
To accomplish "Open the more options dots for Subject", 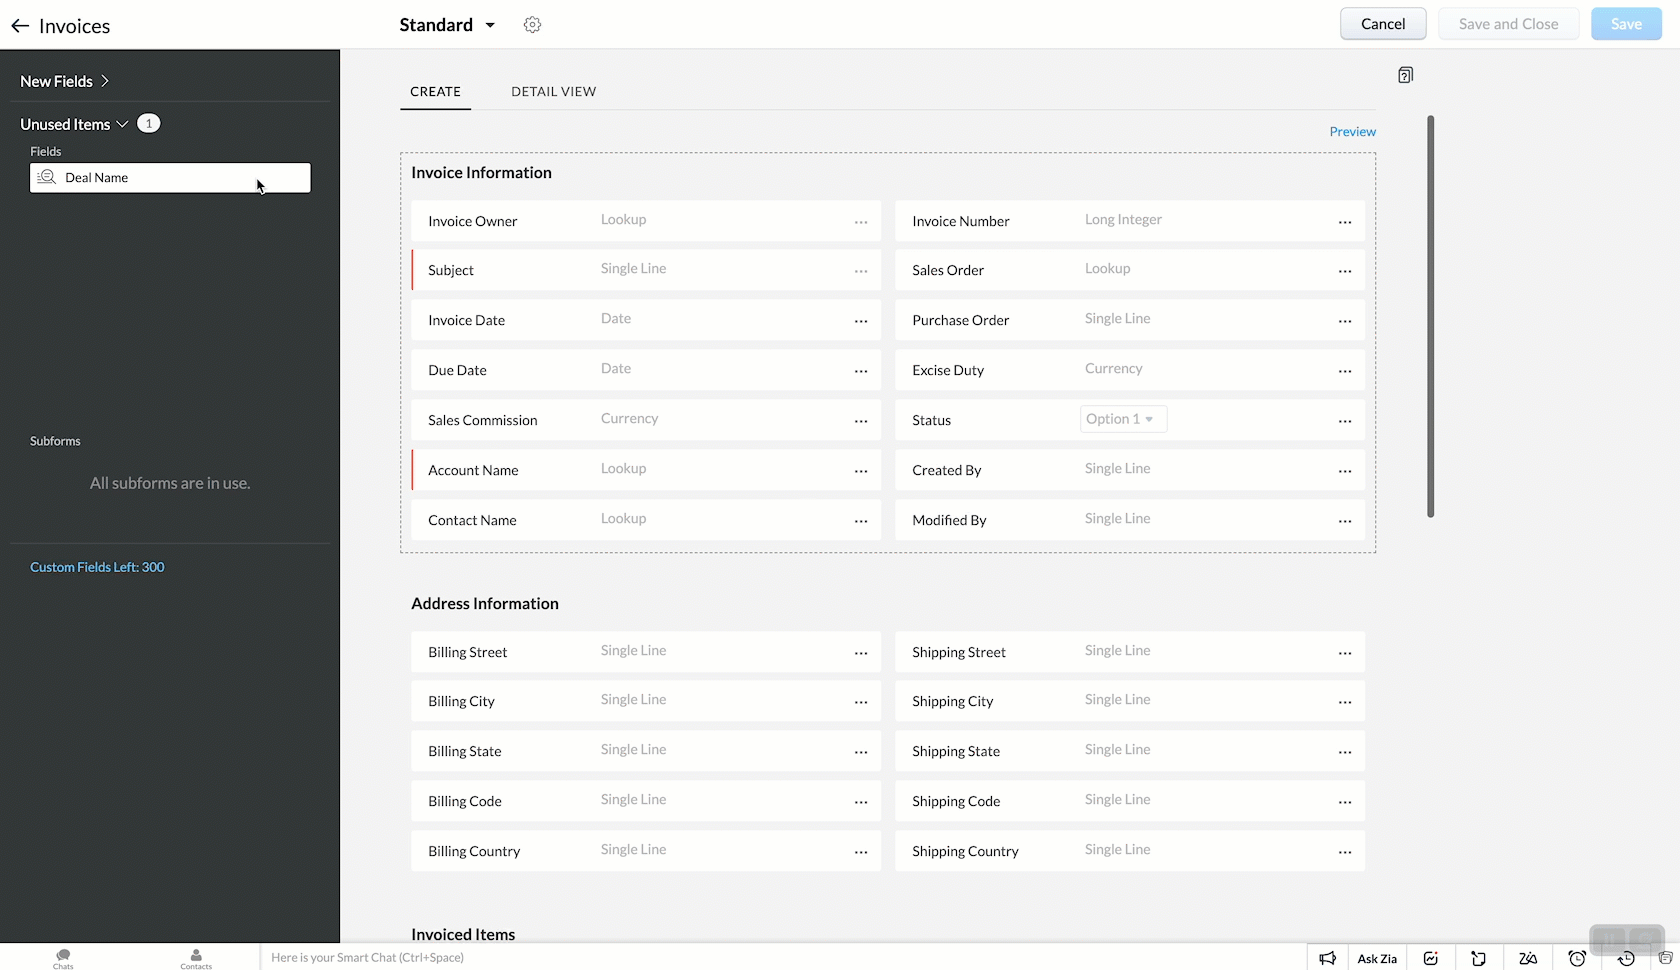I will 861,271.
